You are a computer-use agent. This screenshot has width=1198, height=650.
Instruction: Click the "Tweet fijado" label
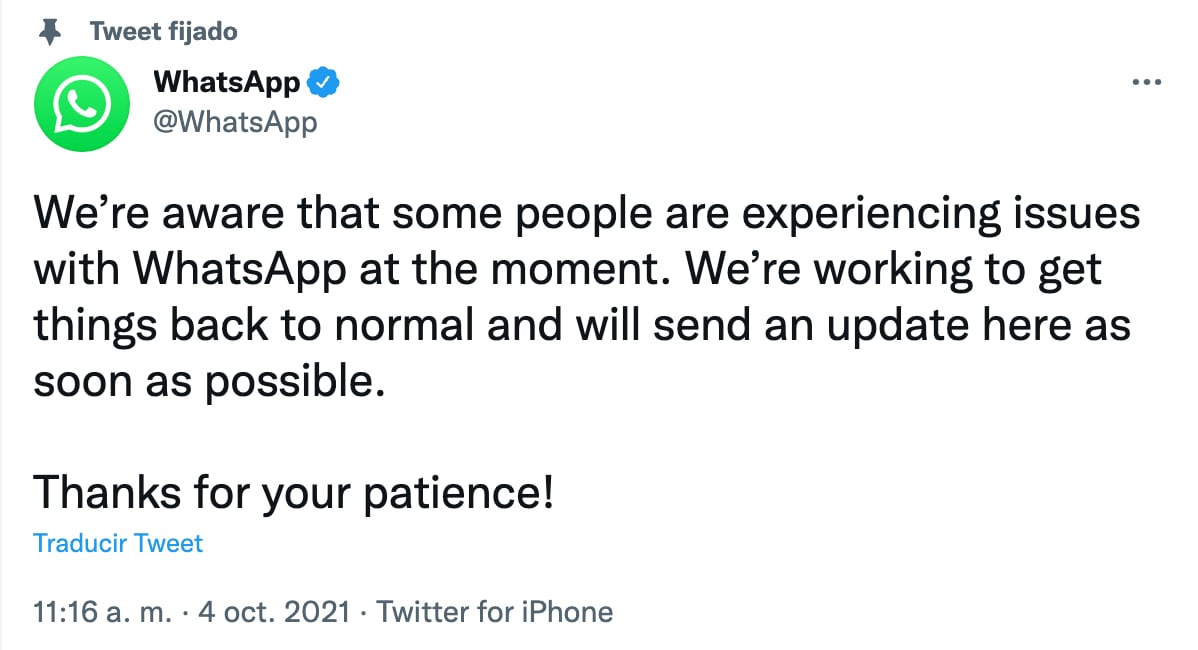point(163,32)
